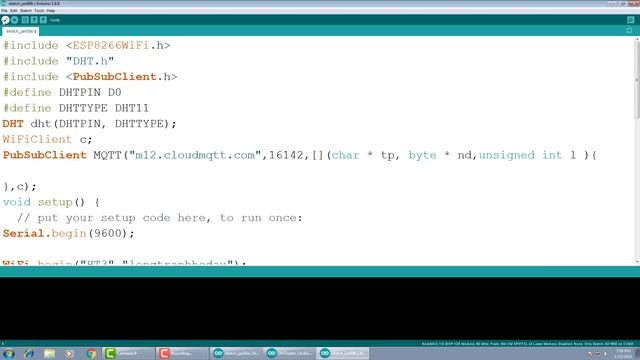Select the sketch_jan06b editor tab
This screenshot has height=360, width=640.
(20, 31)
